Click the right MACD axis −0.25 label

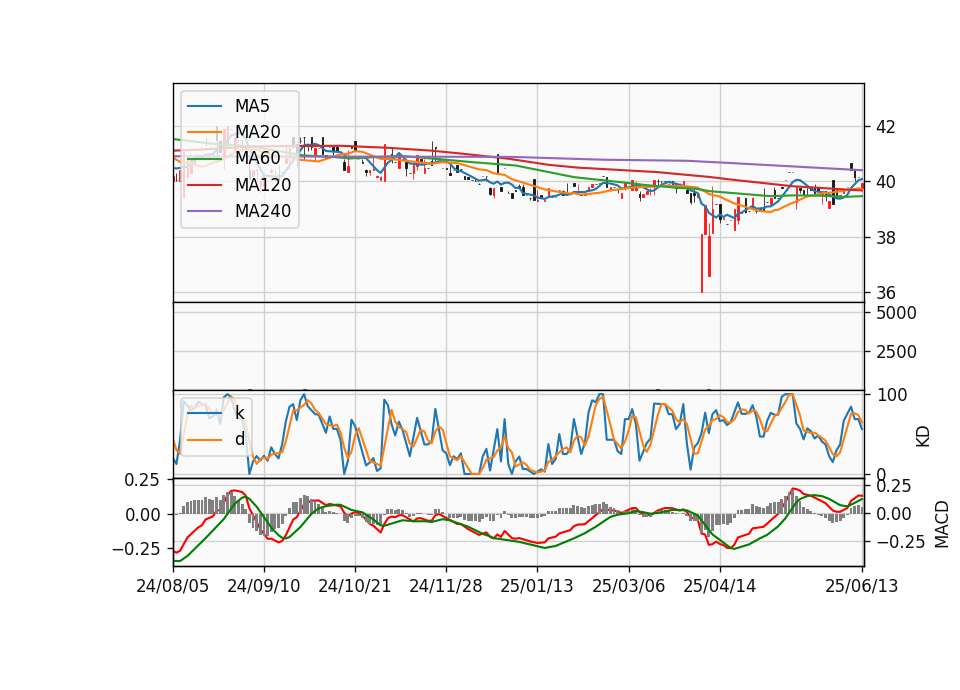(901, 542)
